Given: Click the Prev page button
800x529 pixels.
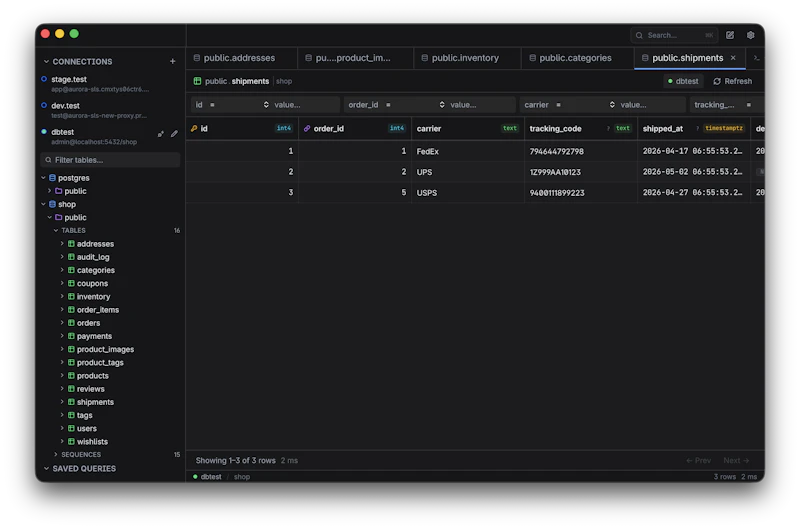Looking at the screenshot, I should point(698,461).
